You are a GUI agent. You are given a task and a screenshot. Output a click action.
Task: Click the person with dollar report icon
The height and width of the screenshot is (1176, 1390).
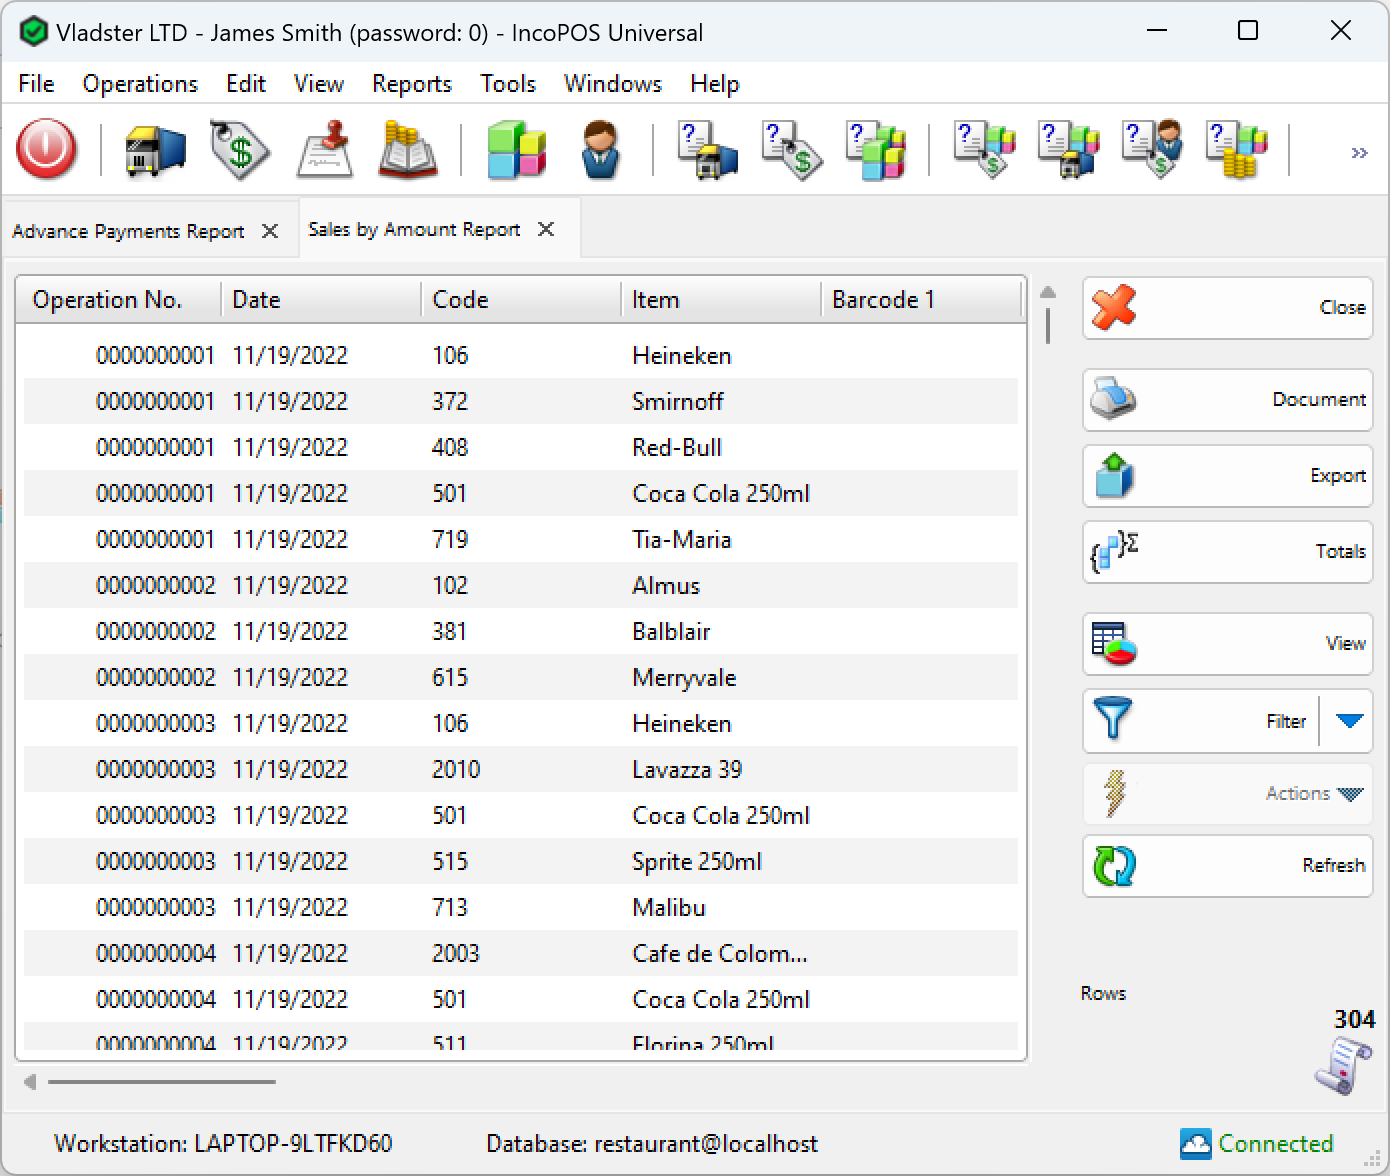(1153, 151)
